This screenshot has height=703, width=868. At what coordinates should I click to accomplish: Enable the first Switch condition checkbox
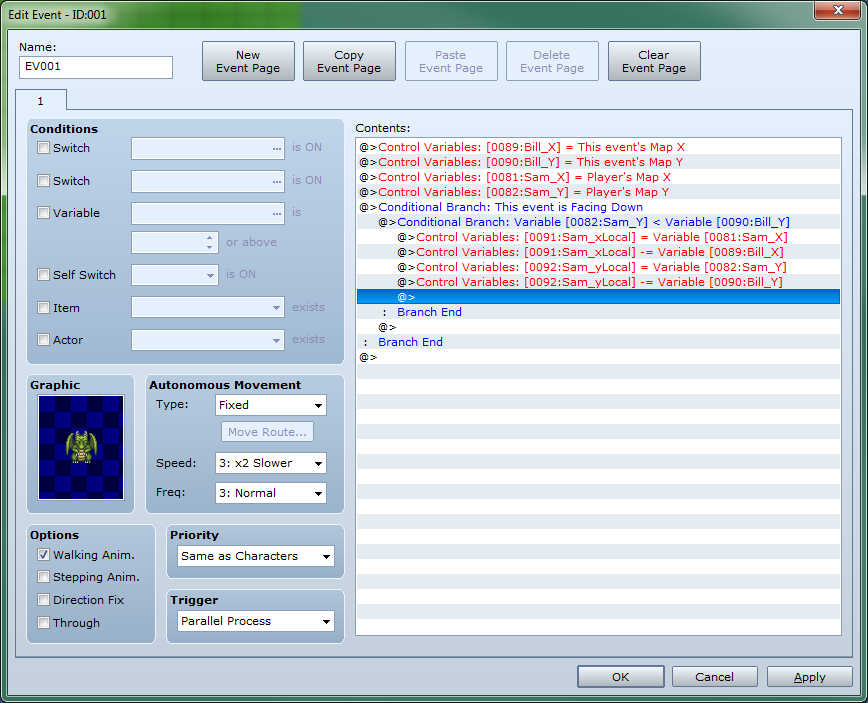click(x=43, y=148)
